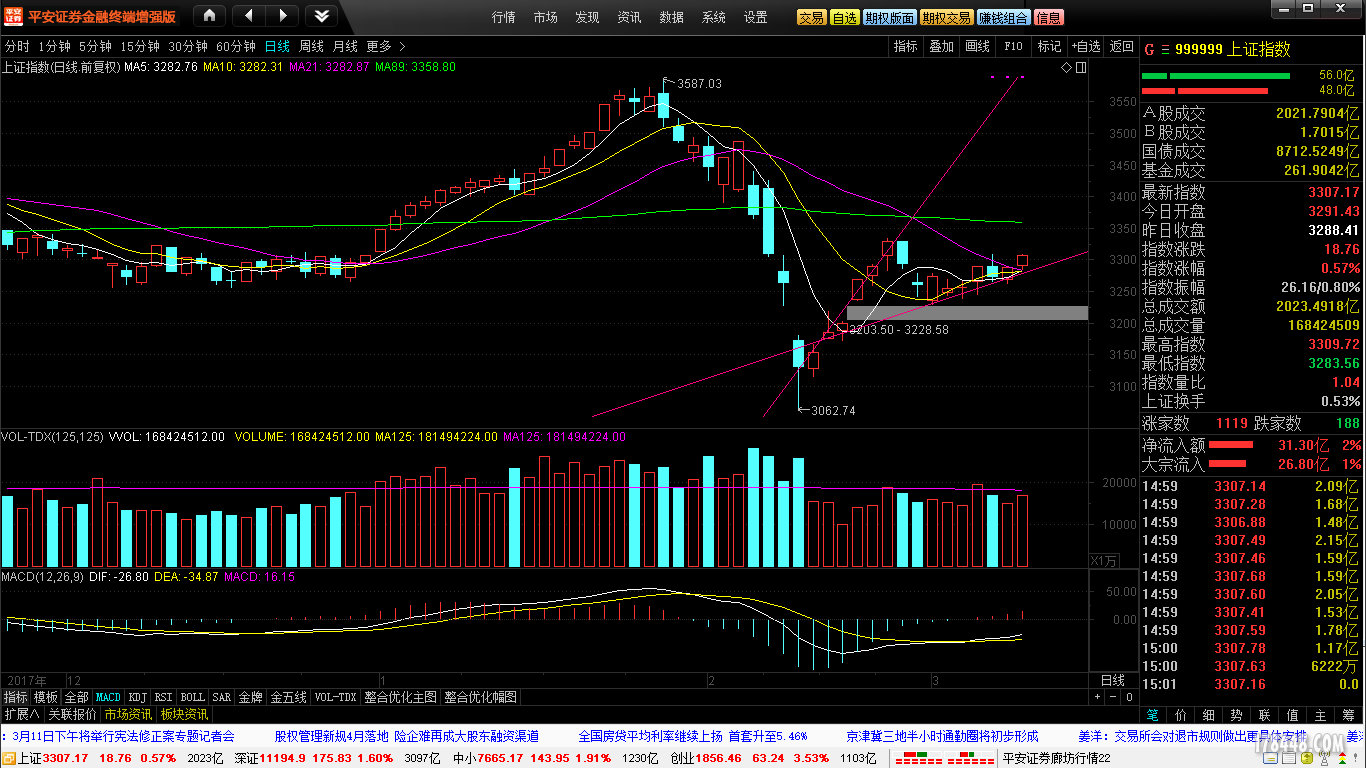Viewport: 1366px width, 768px height.
Task: Click the Ping An Securities logo
Action: click(12, 16)
